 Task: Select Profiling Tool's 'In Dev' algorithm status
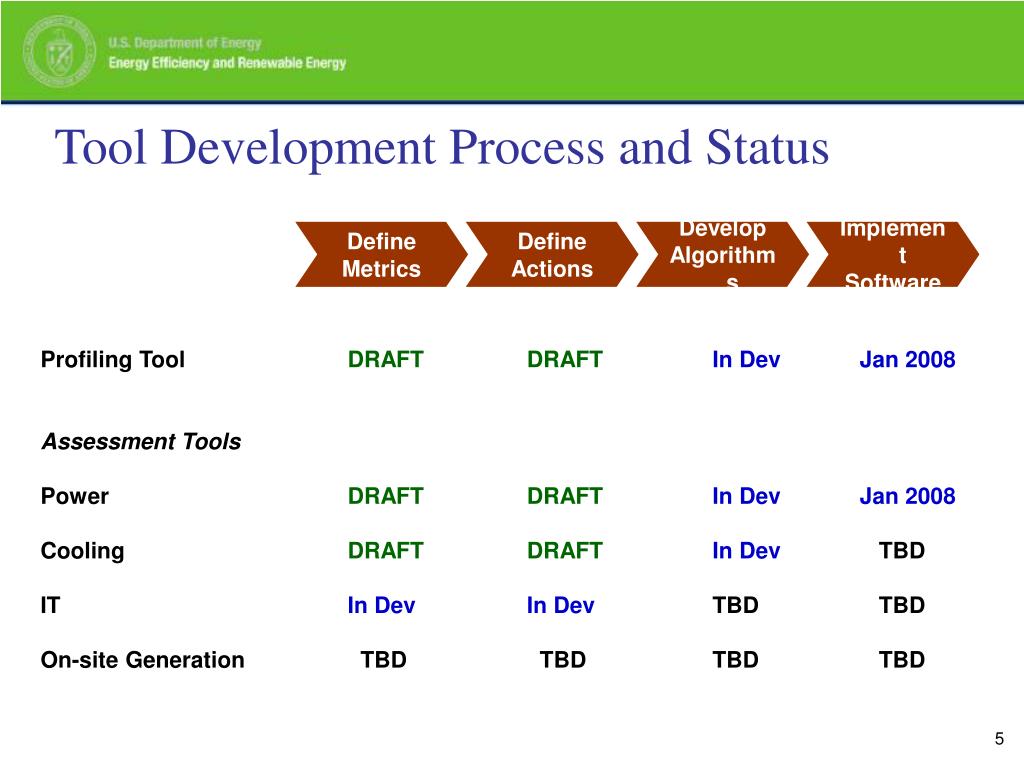(746, 360)
